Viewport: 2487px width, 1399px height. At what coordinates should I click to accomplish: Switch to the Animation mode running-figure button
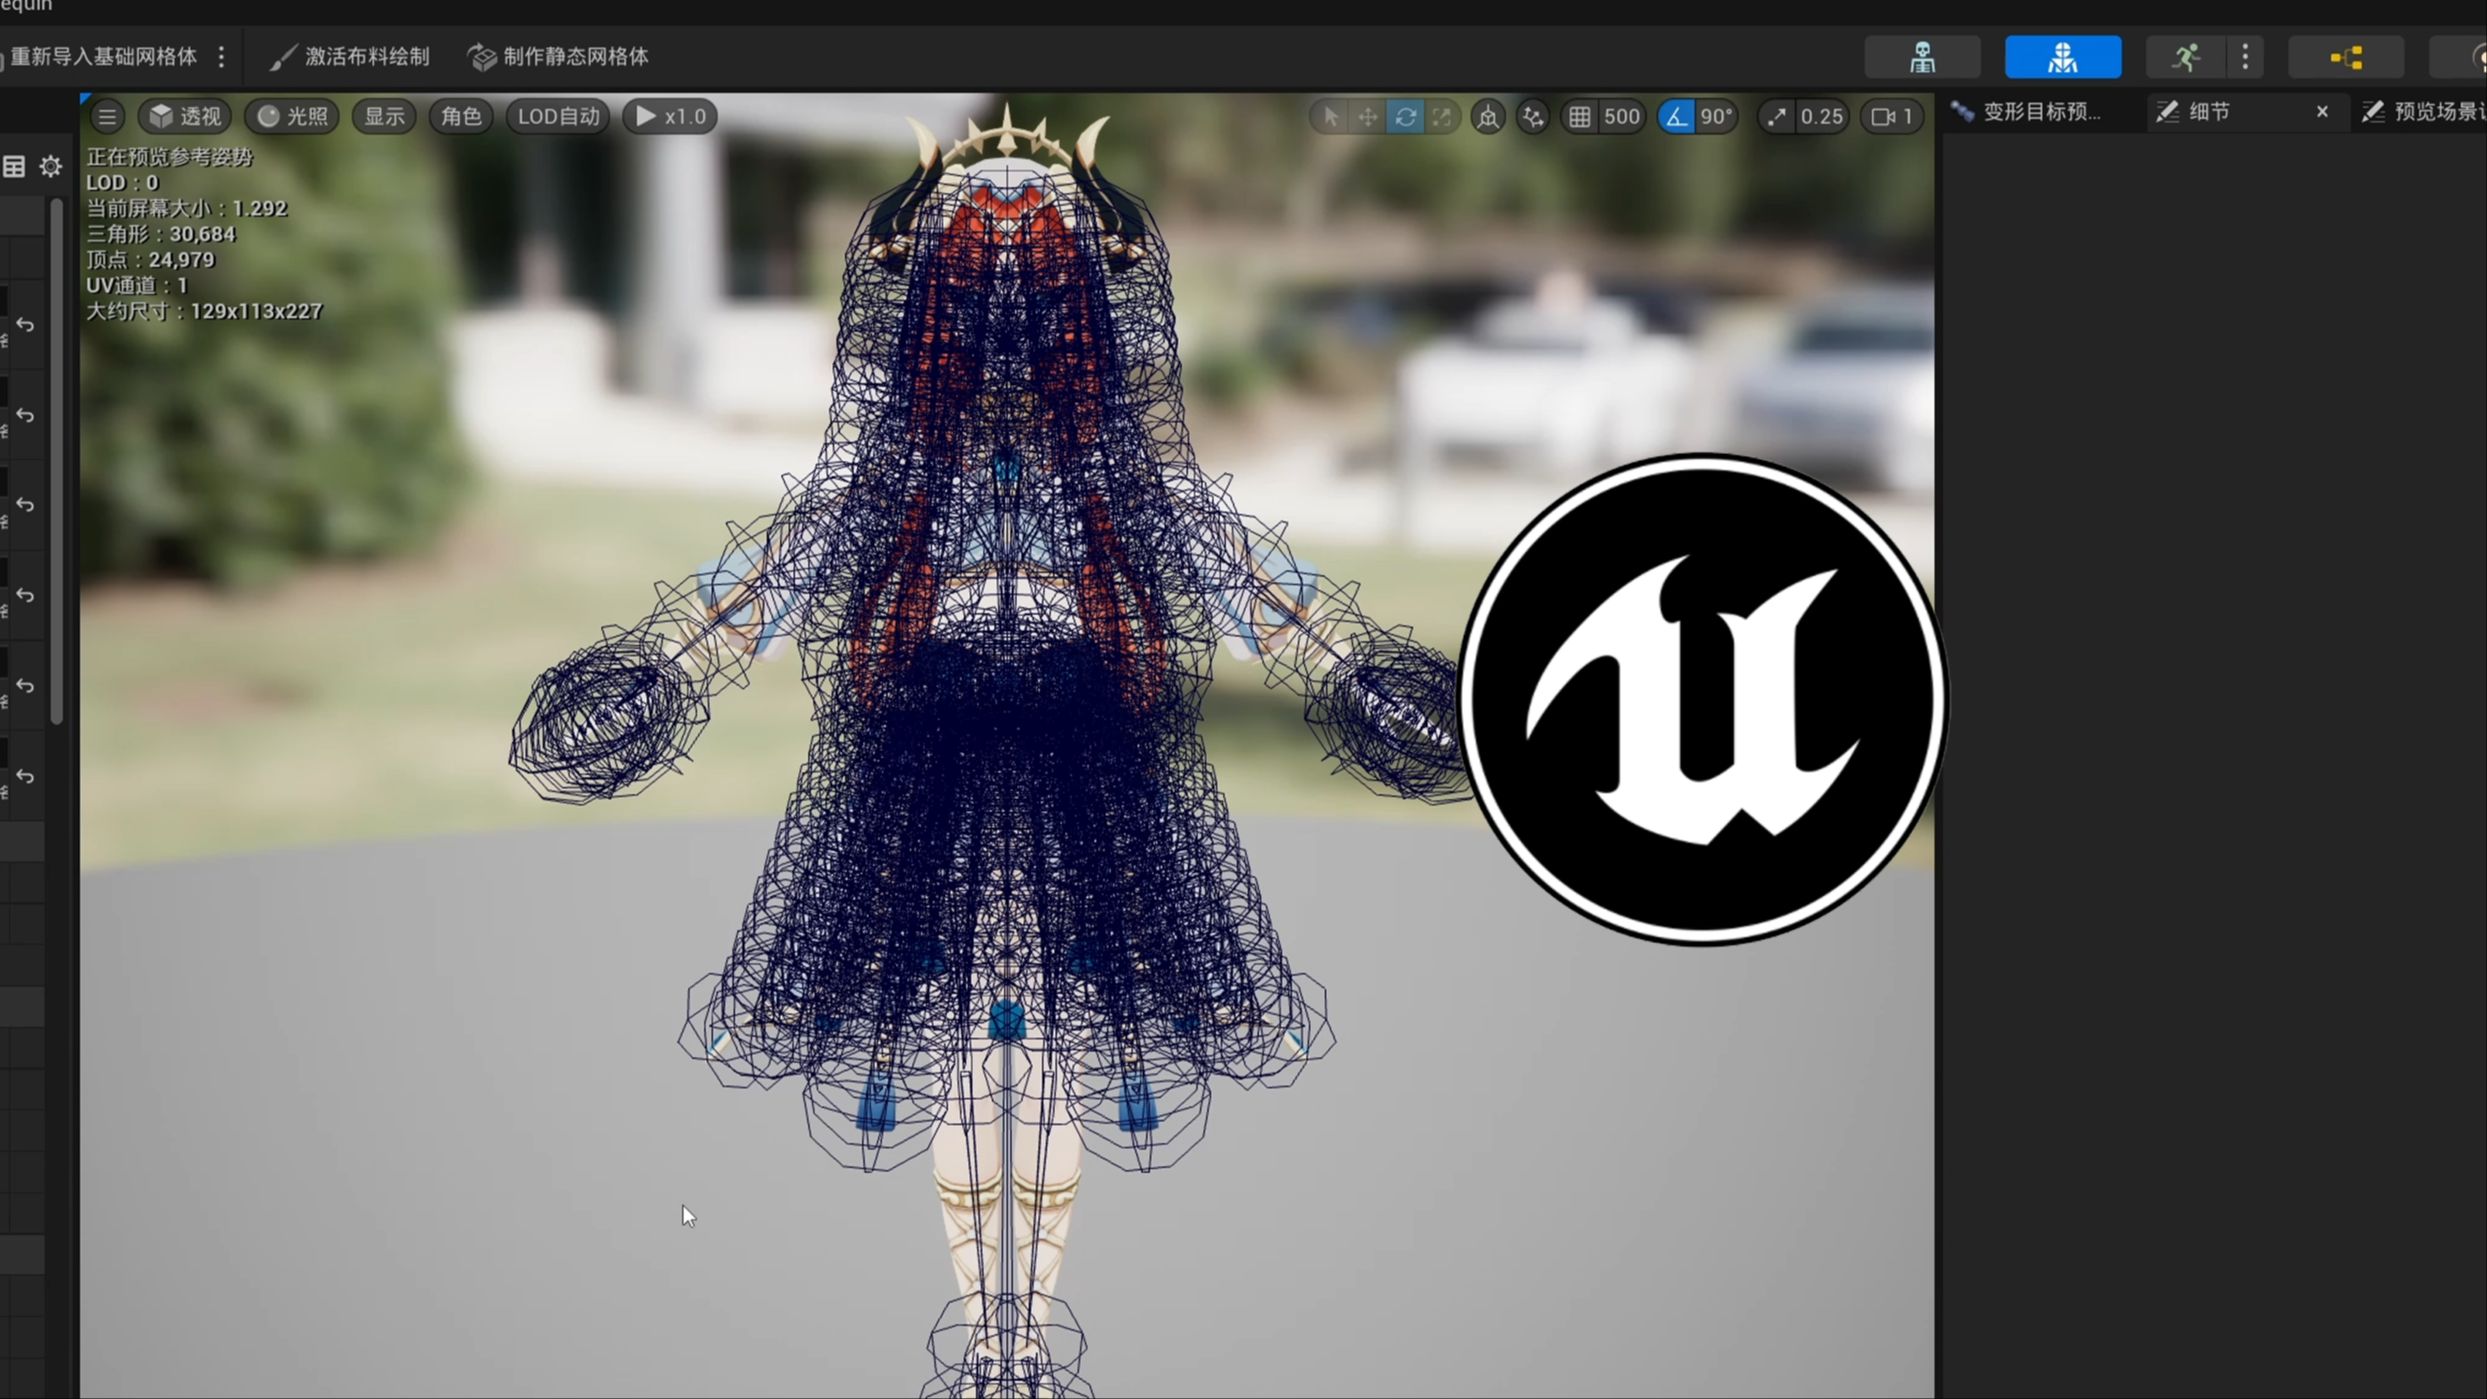click(x=2186, y=57)
